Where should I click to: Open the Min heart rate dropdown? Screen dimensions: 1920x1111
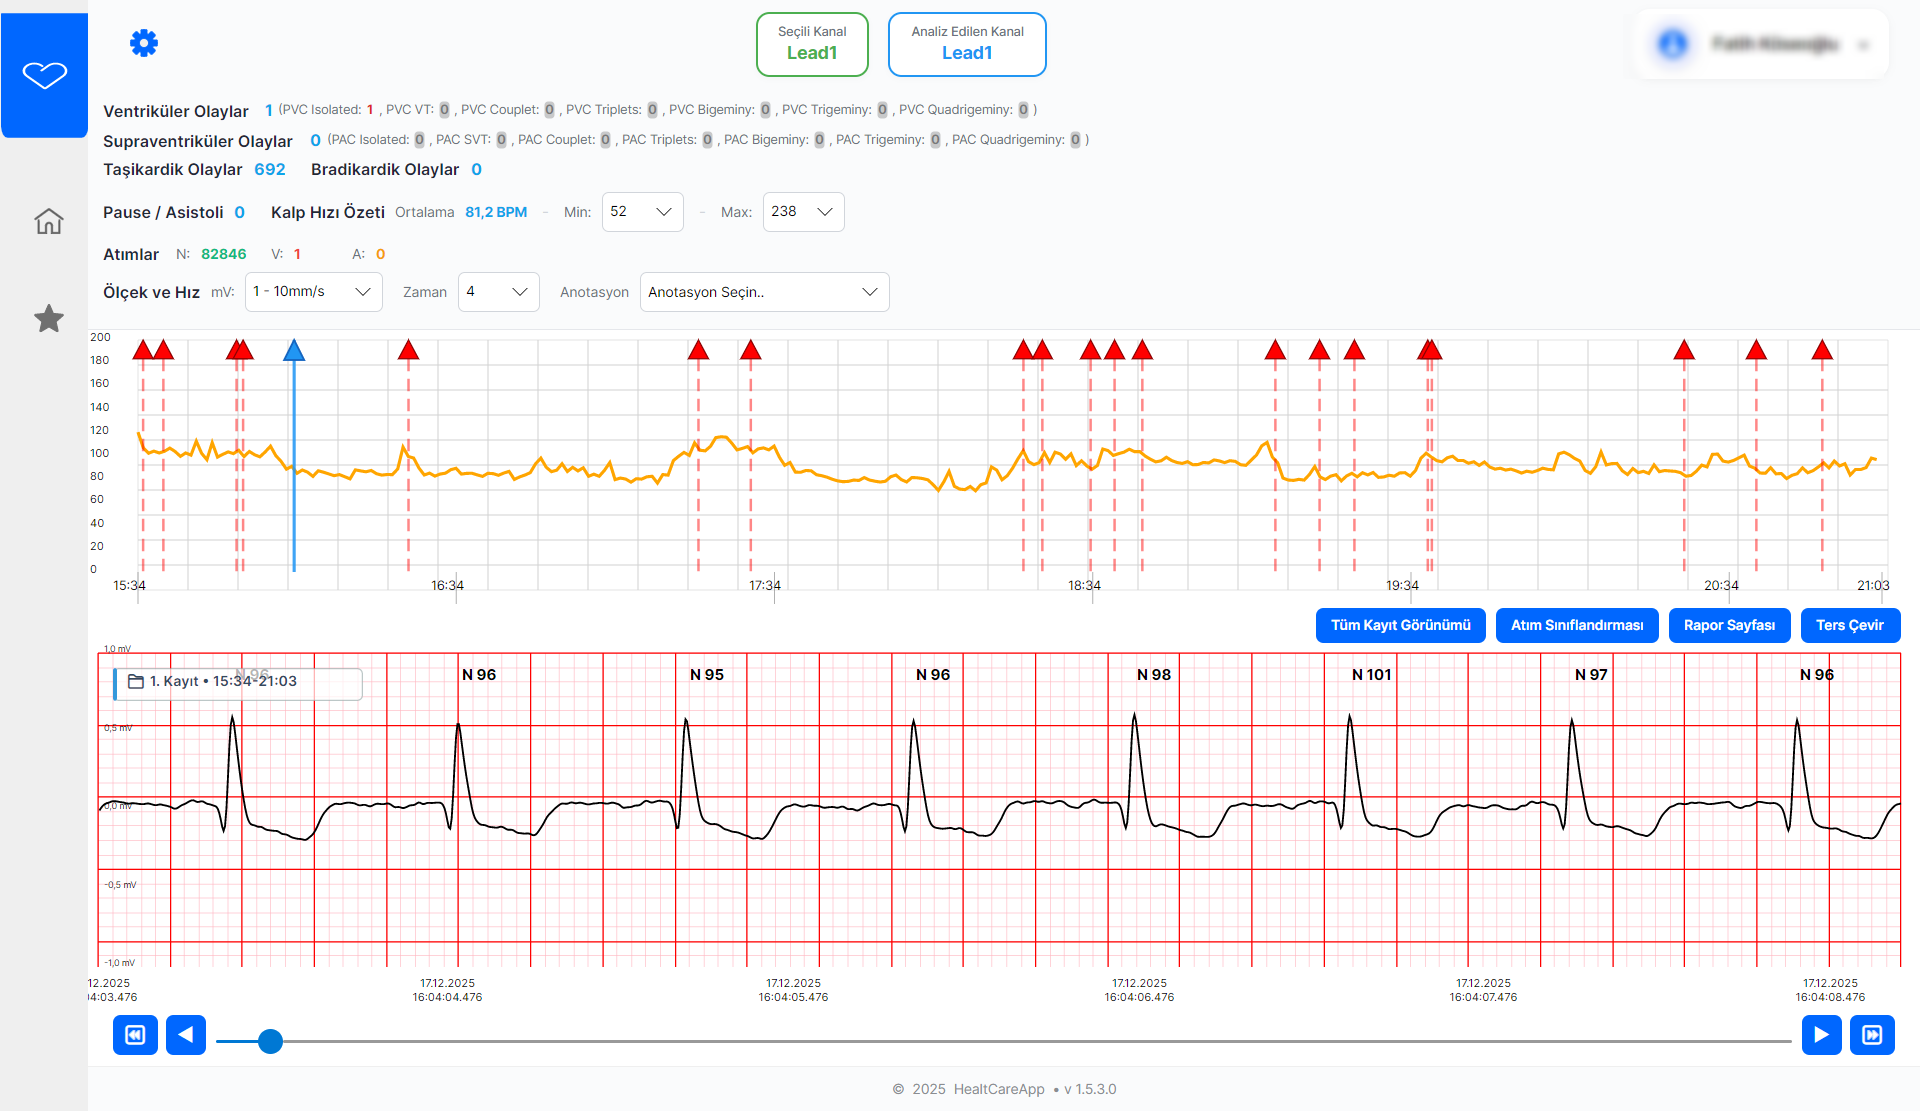pos(642,212)
